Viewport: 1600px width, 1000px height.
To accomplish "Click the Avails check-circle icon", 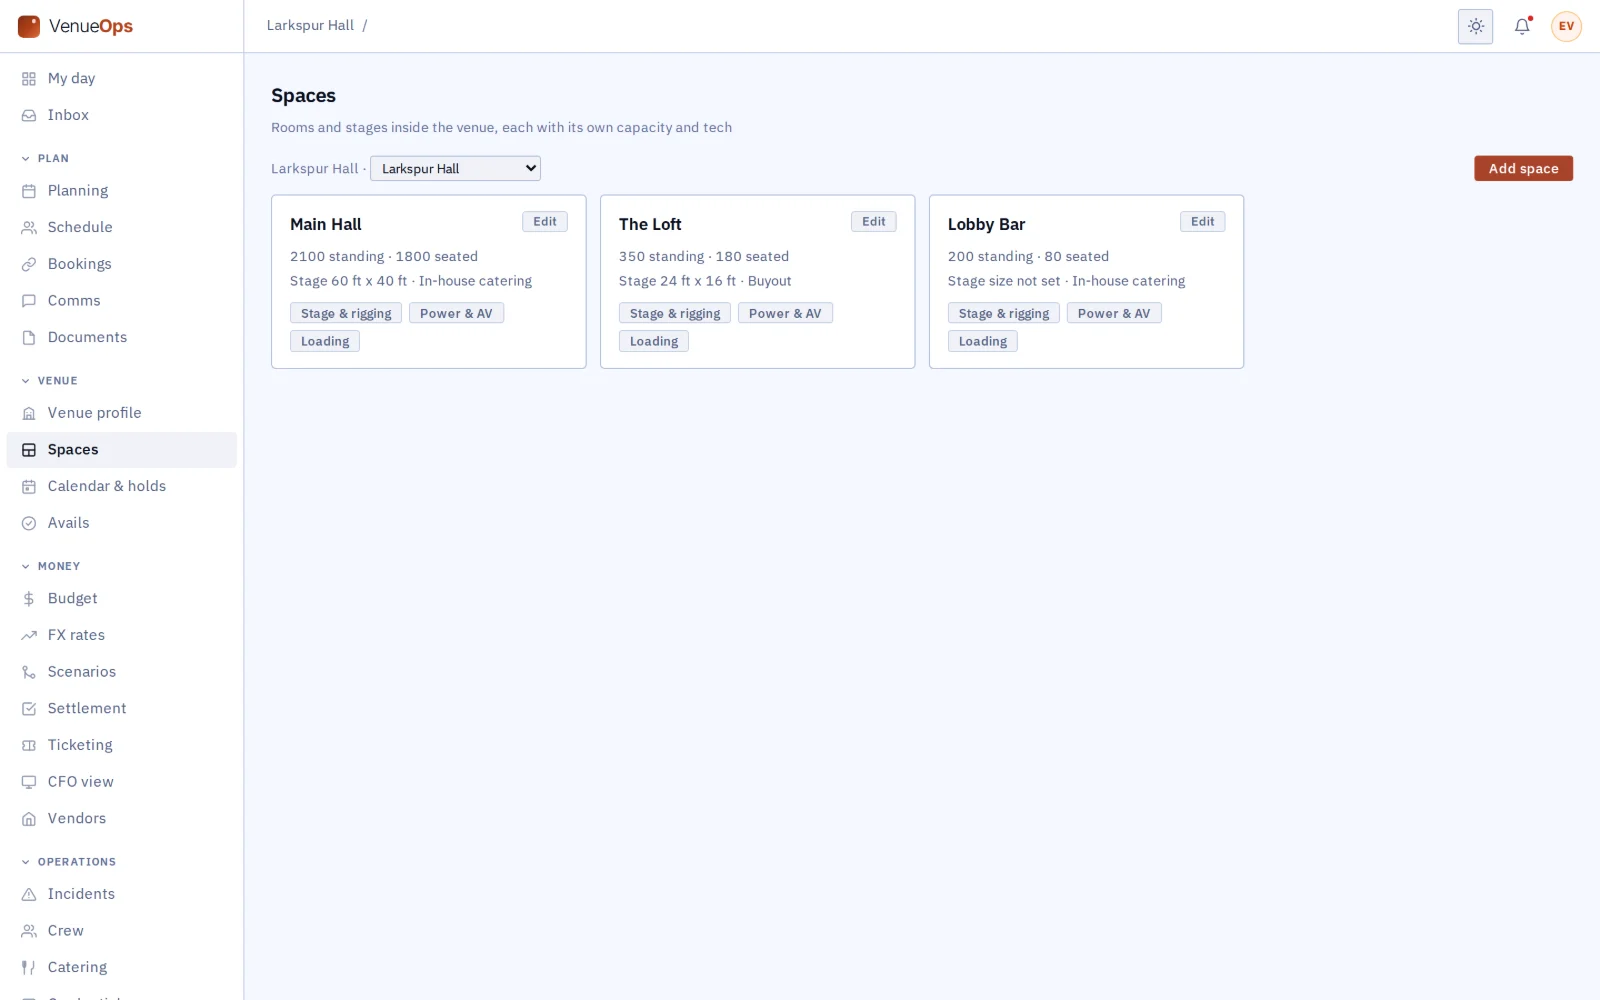I will tap(29, 524).
